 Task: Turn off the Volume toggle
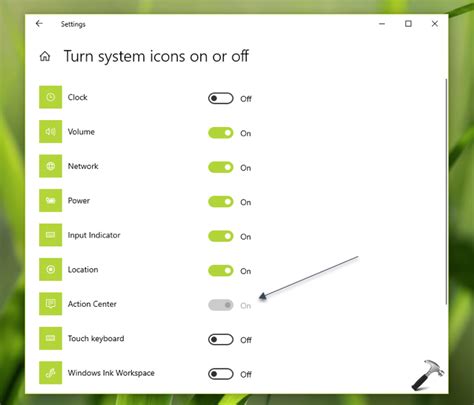click(221, 133)
